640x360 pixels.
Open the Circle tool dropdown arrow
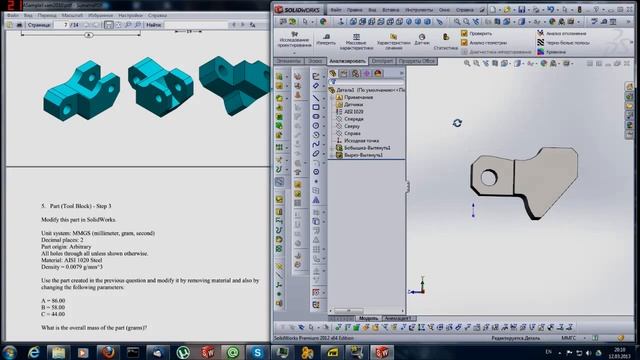pos(323,126)
